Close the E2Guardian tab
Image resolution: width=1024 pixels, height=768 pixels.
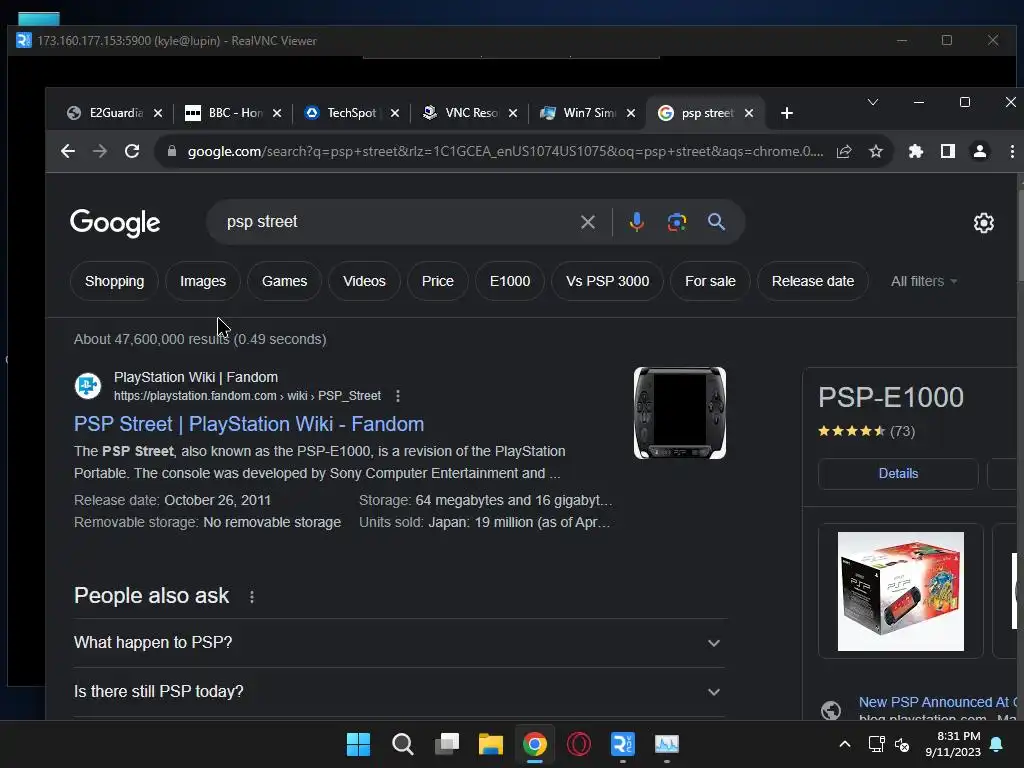tap(157, 113)
